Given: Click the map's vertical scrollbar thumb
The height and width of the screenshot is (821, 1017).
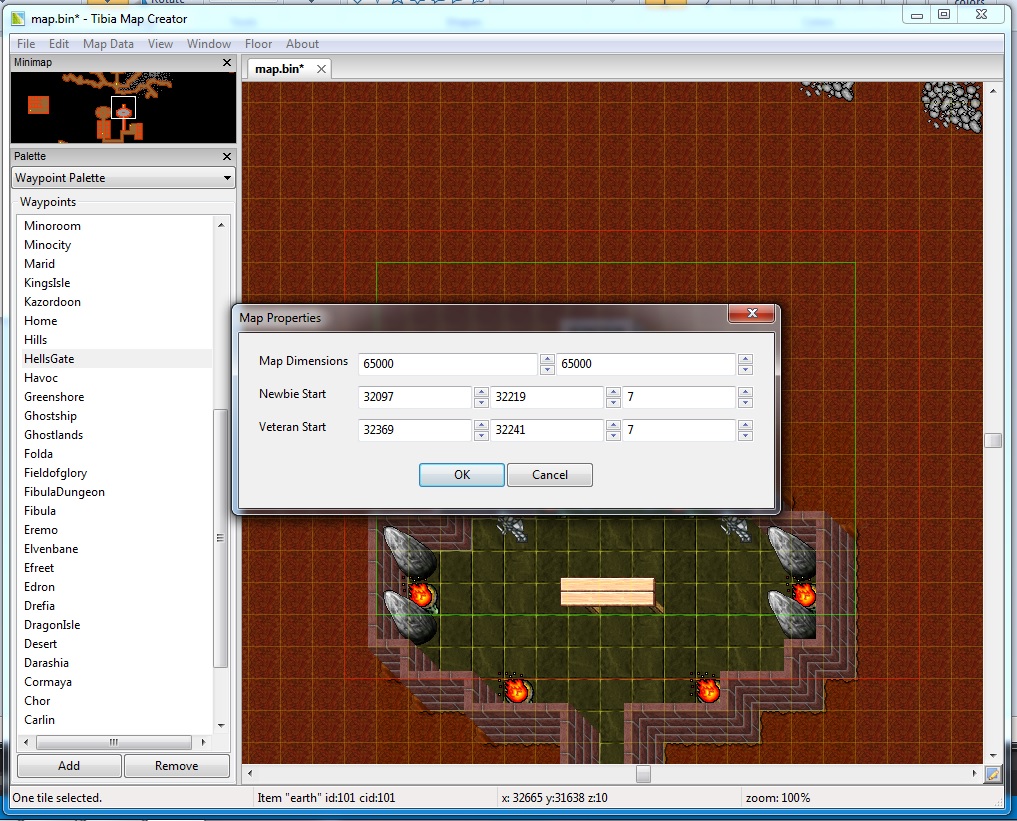Looking at the screenshot, I should (x=992, y=440).
